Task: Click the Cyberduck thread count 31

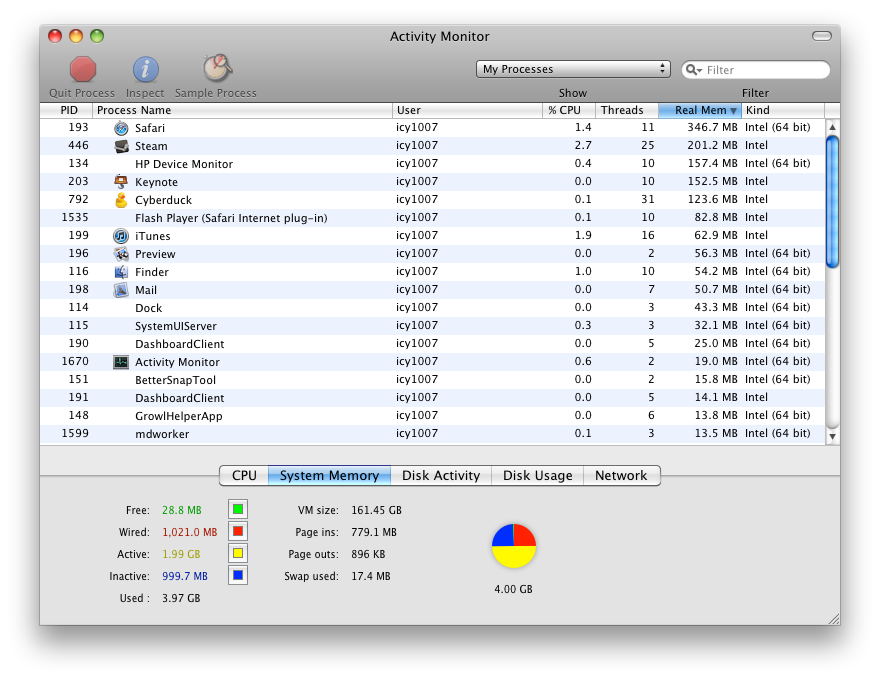Action: [648, 199]
